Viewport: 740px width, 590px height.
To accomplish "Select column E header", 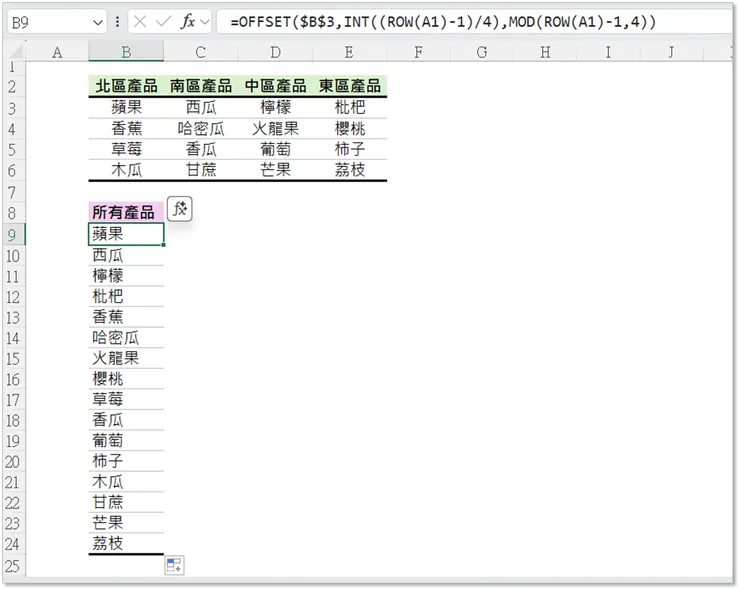I will 349,52.
